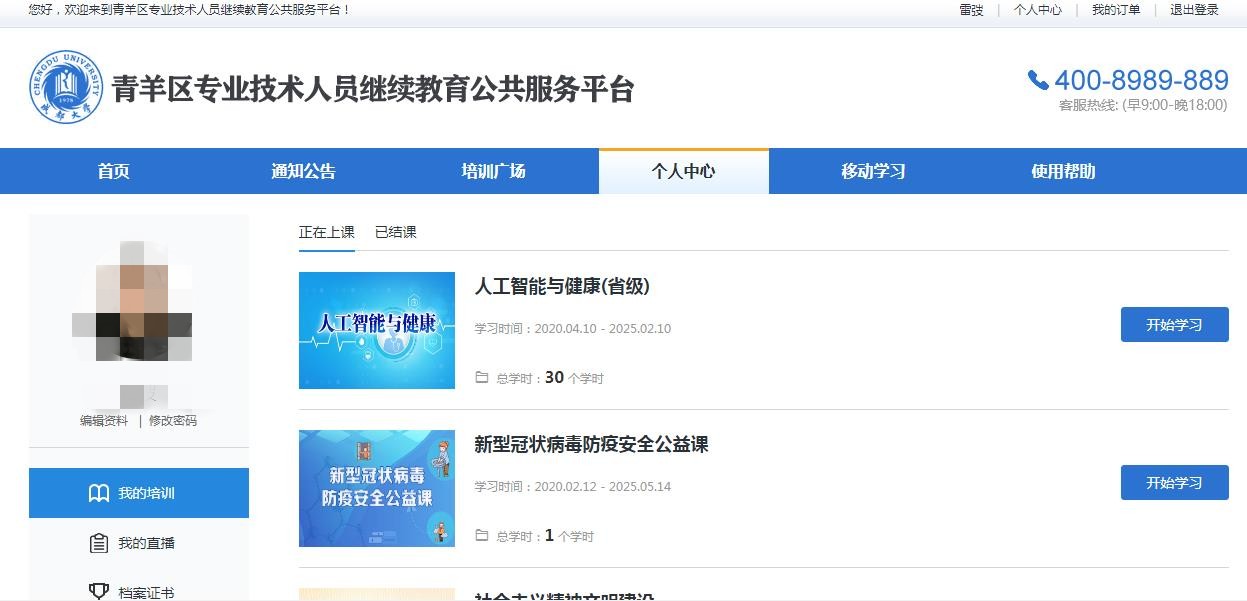Click the 退出登录 link at top

point(1194,10)
